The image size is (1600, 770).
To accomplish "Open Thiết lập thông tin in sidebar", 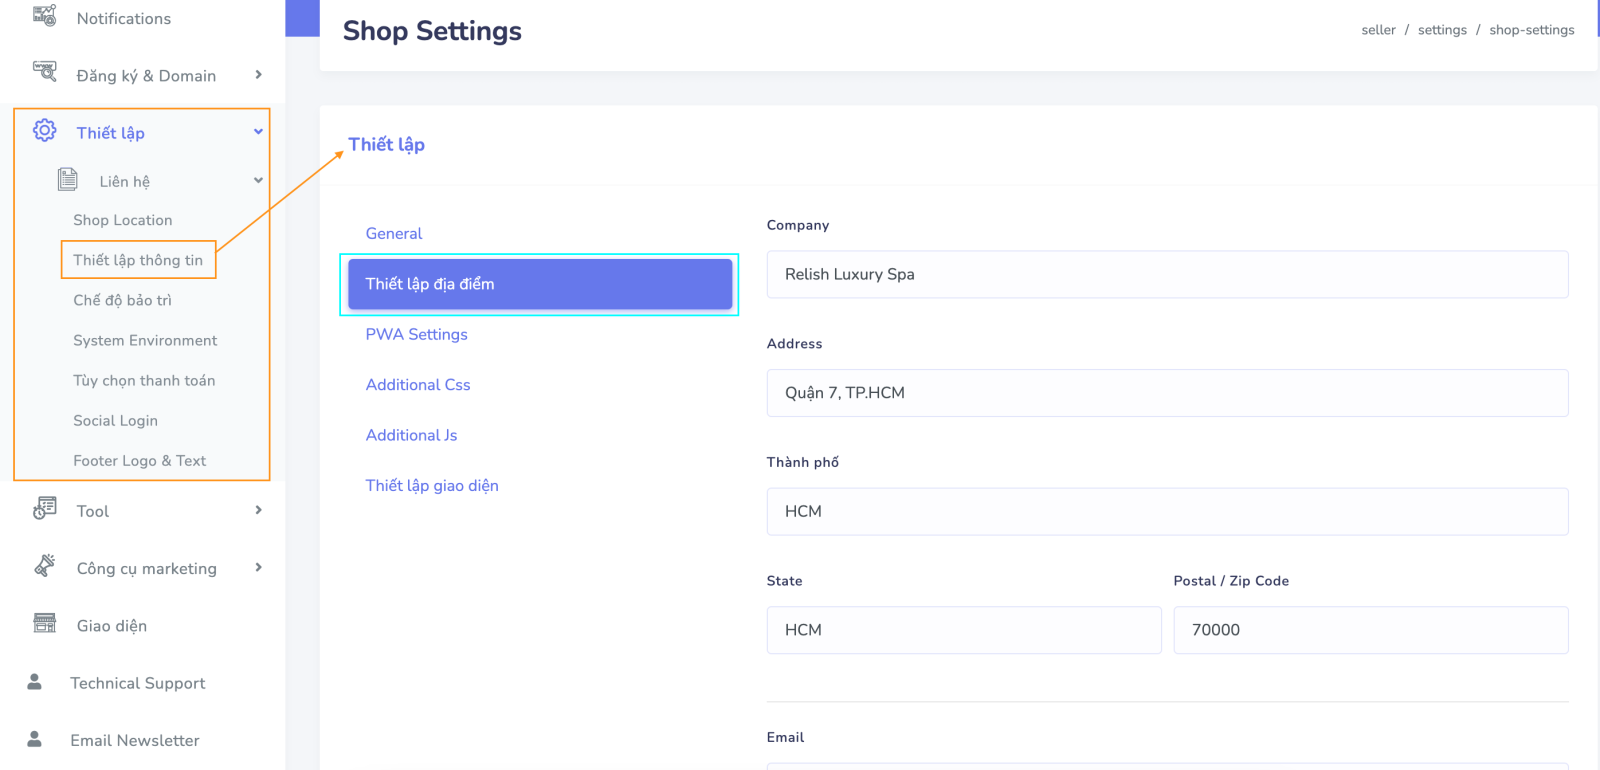I will pos(138,260).
